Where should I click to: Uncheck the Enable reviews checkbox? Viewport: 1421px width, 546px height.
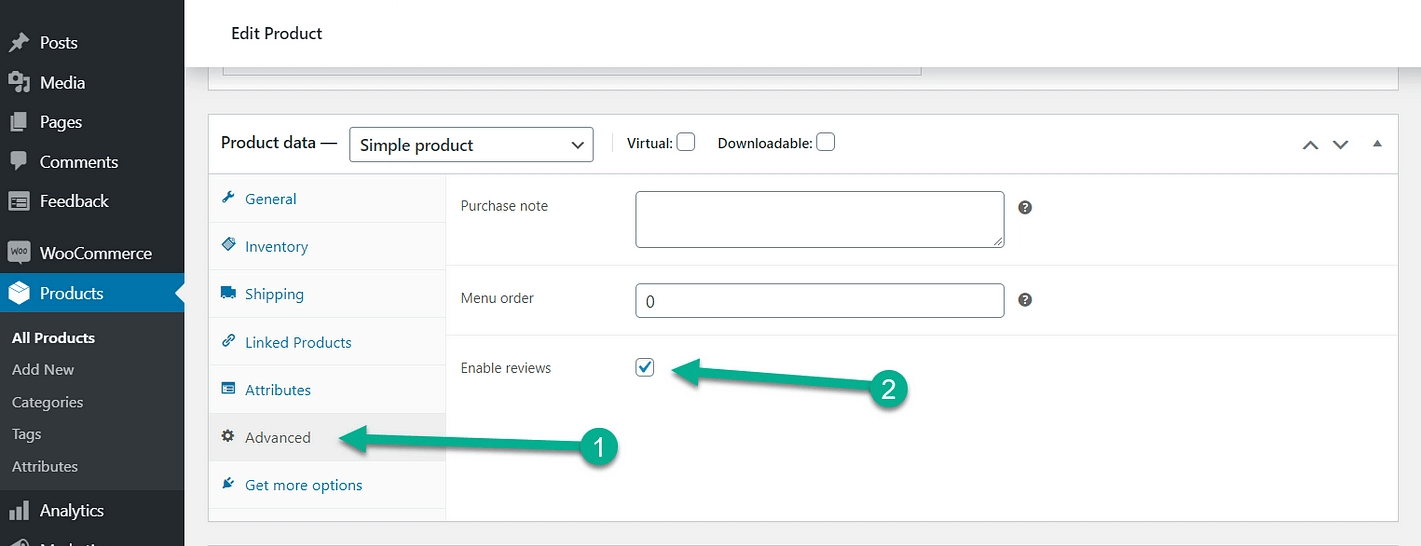pyautogui.click(x=645, y=367)
